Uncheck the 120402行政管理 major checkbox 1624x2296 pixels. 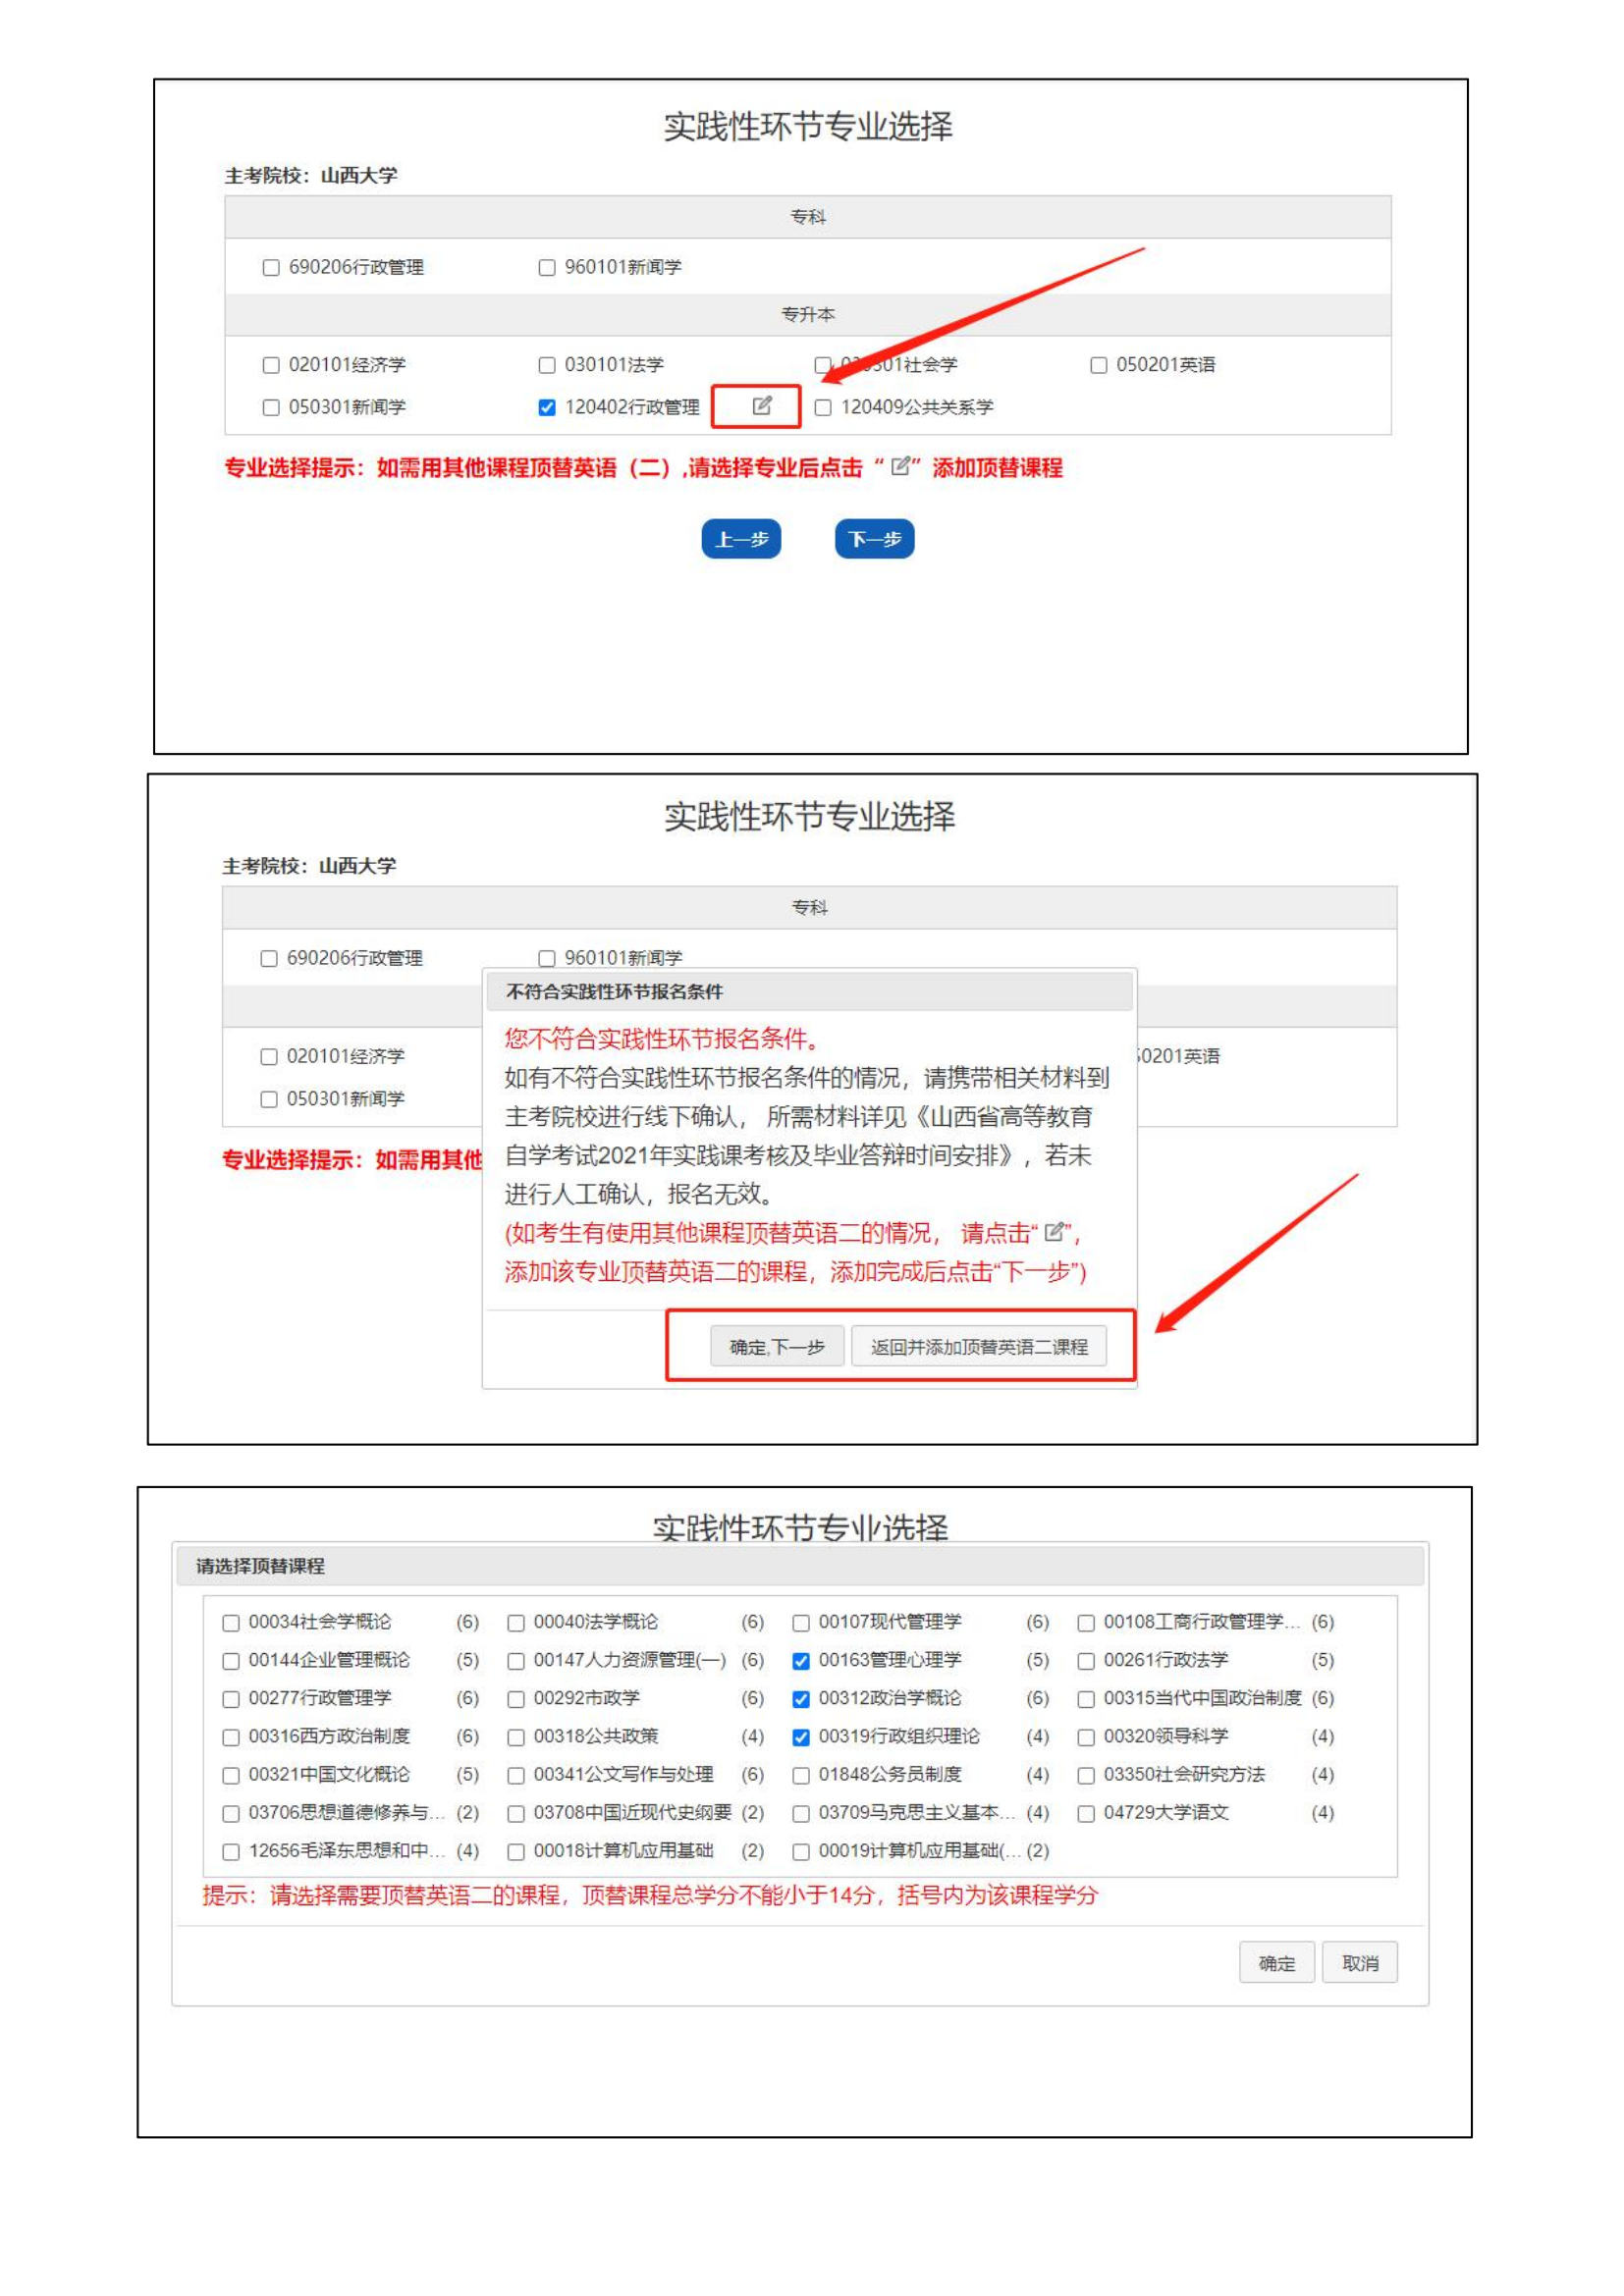coord(546,407)
